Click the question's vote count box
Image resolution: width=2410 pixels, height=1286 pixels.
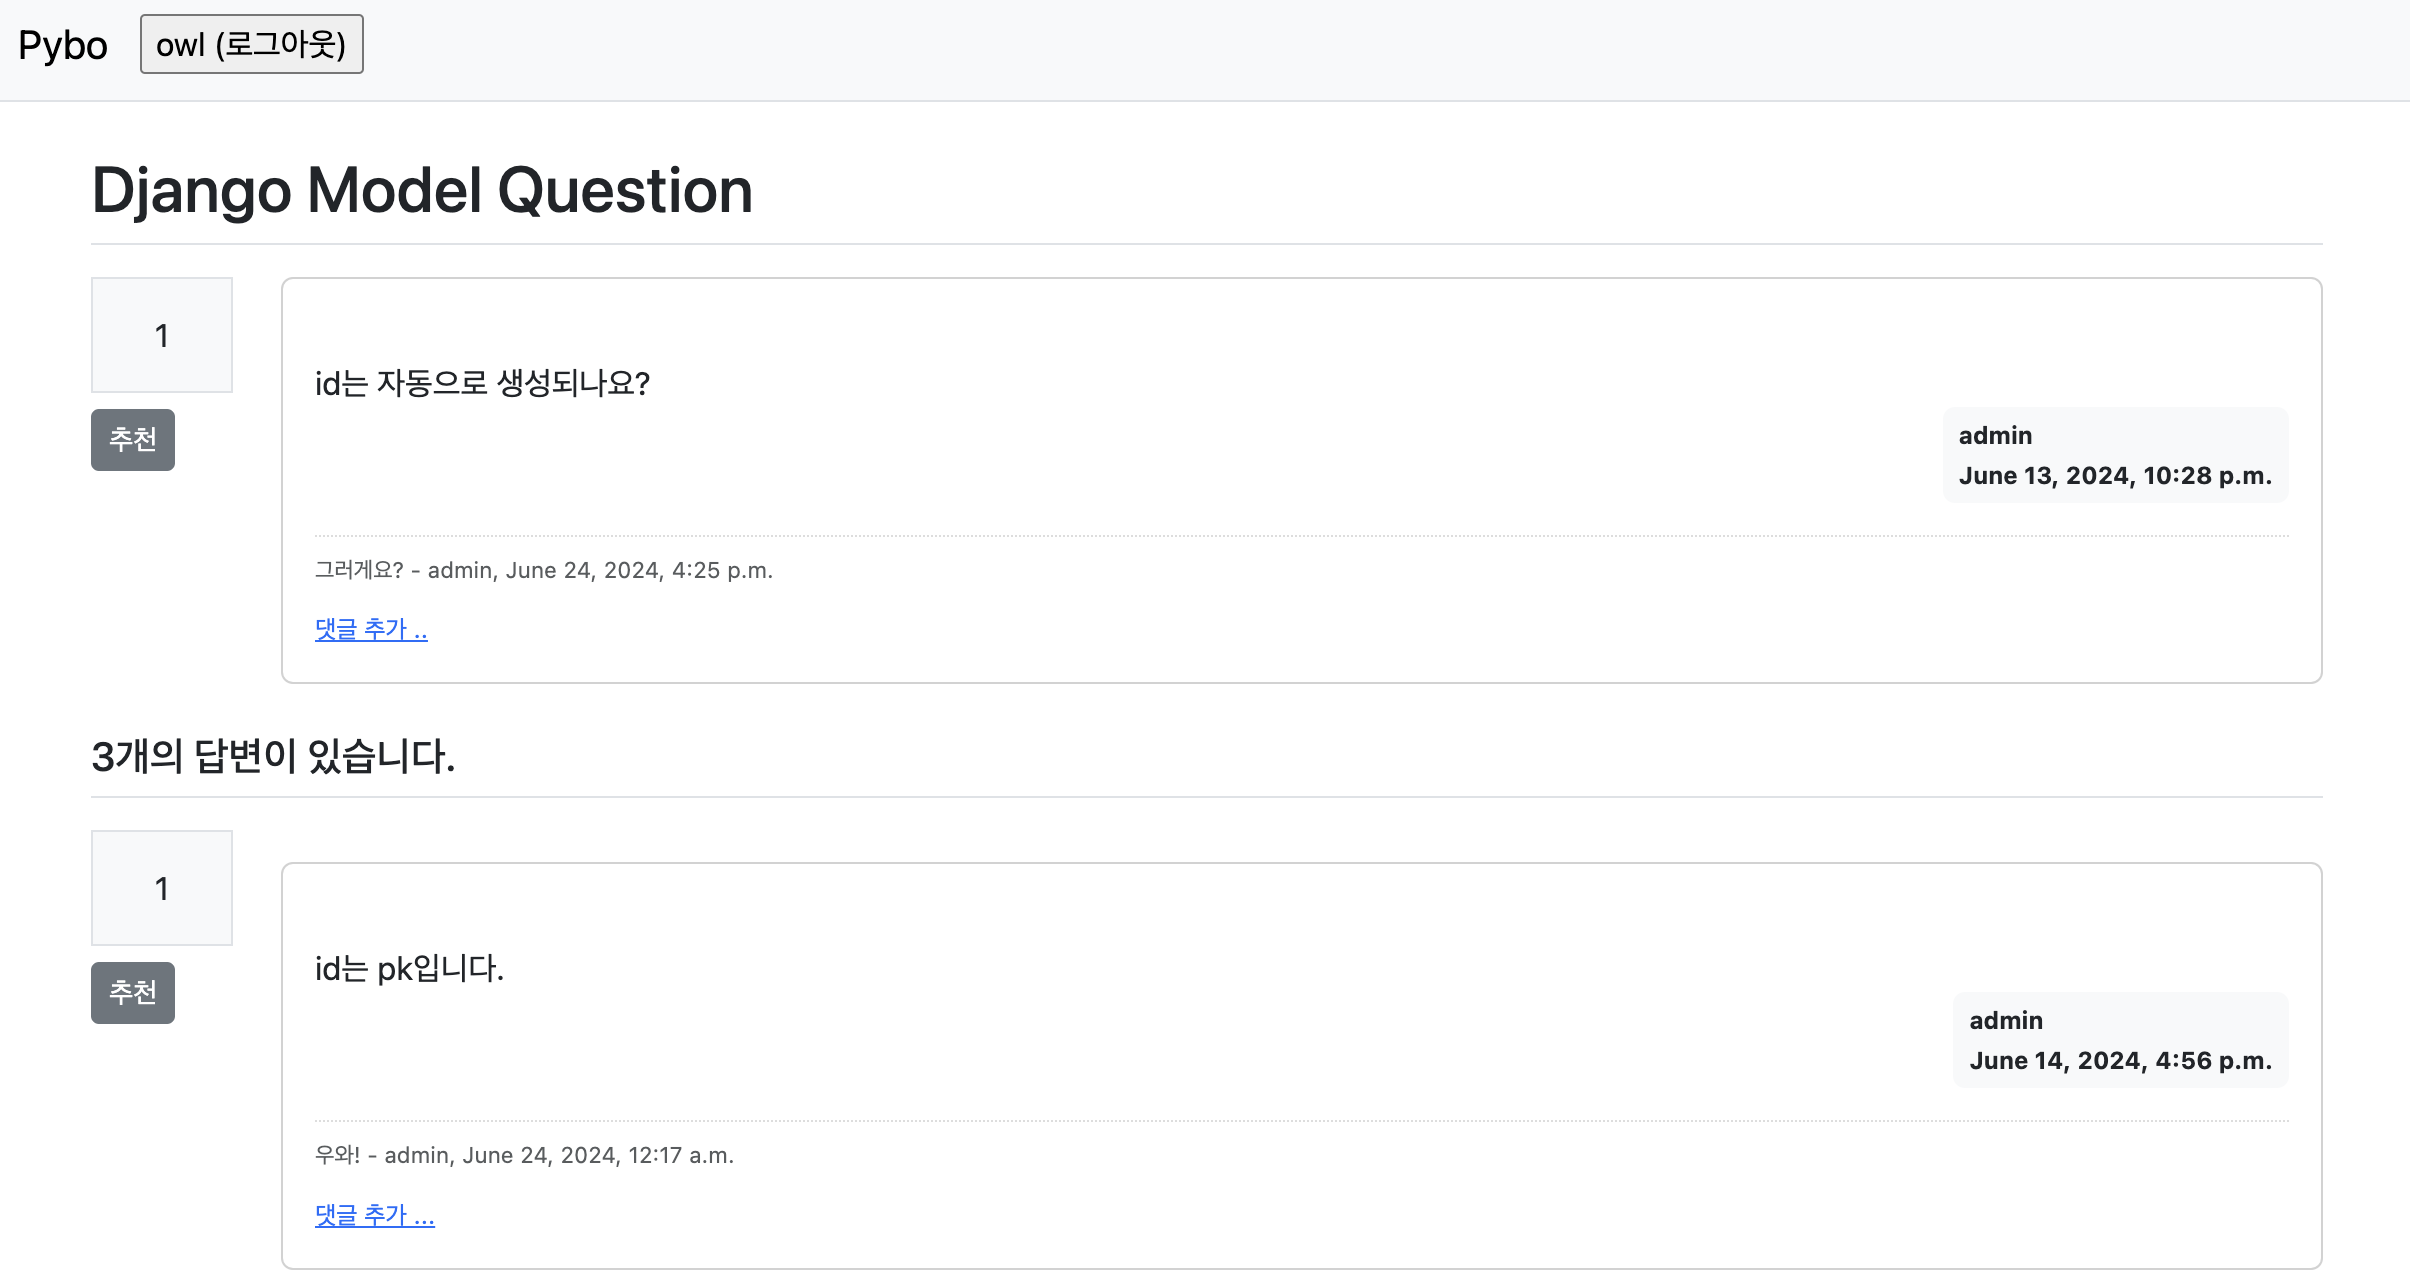[162, 336]
